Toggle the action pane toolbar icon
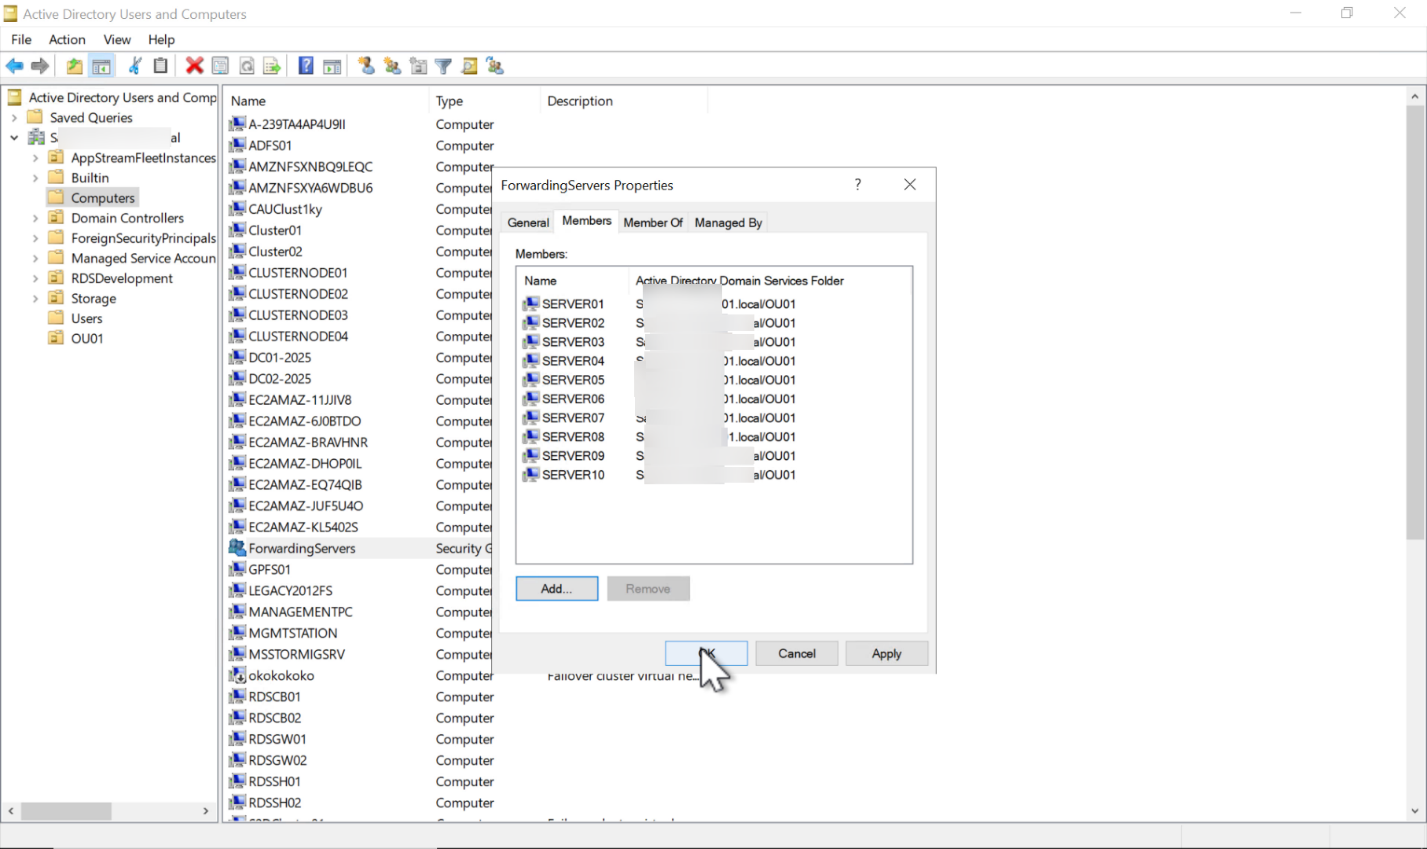 point(332,66)
